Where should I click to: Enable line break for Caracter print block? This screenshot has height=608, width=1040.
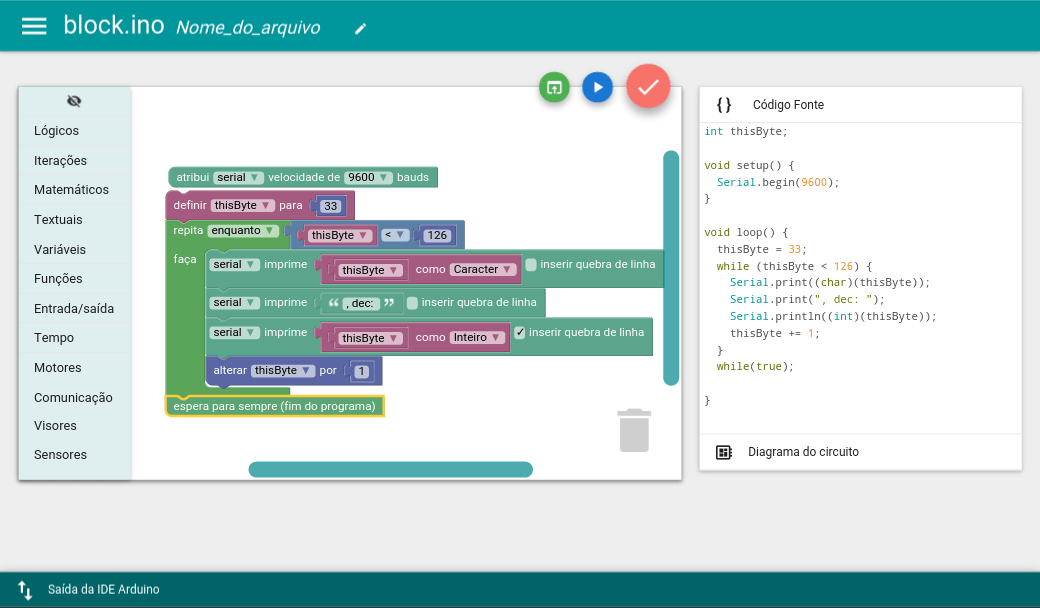click(x=531, y=265)
